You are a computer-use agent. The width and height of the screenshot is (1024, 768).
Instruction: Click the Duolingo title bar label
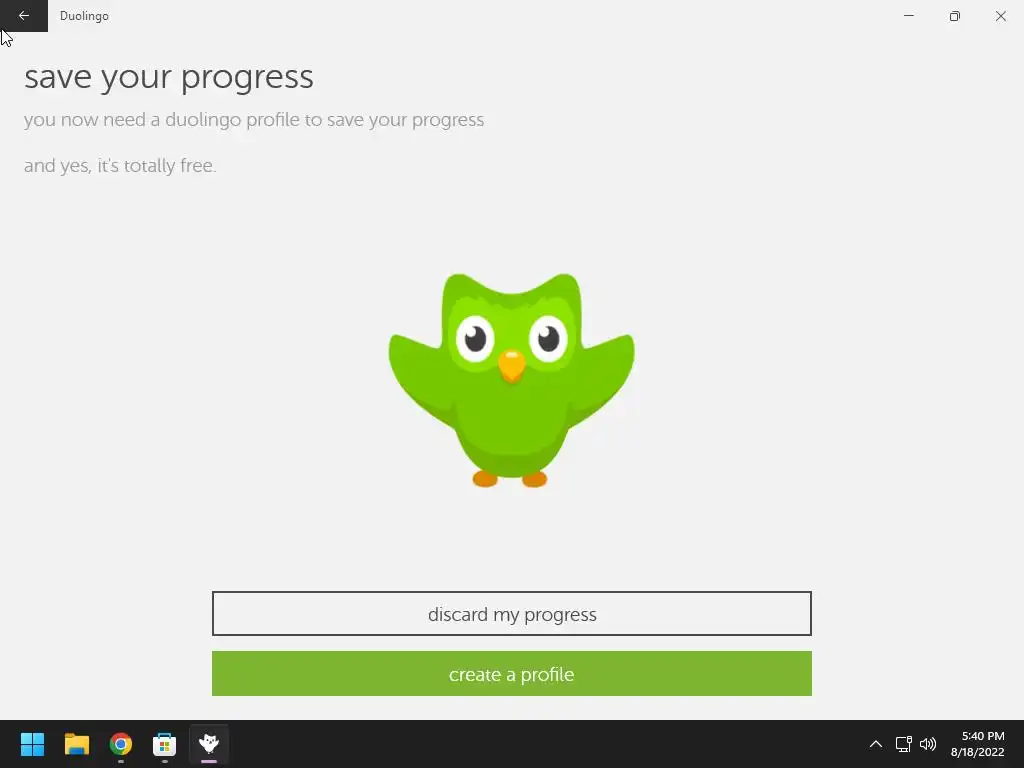[x=84, y=16]
